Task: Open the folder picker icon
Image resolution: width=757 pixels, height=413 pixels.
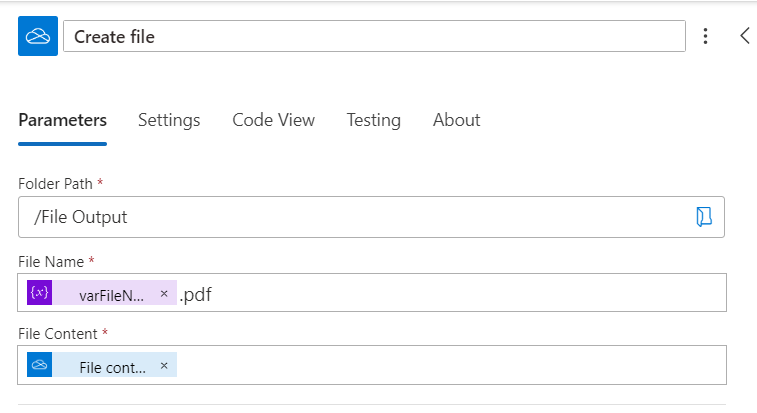Action: click(705, 217)
